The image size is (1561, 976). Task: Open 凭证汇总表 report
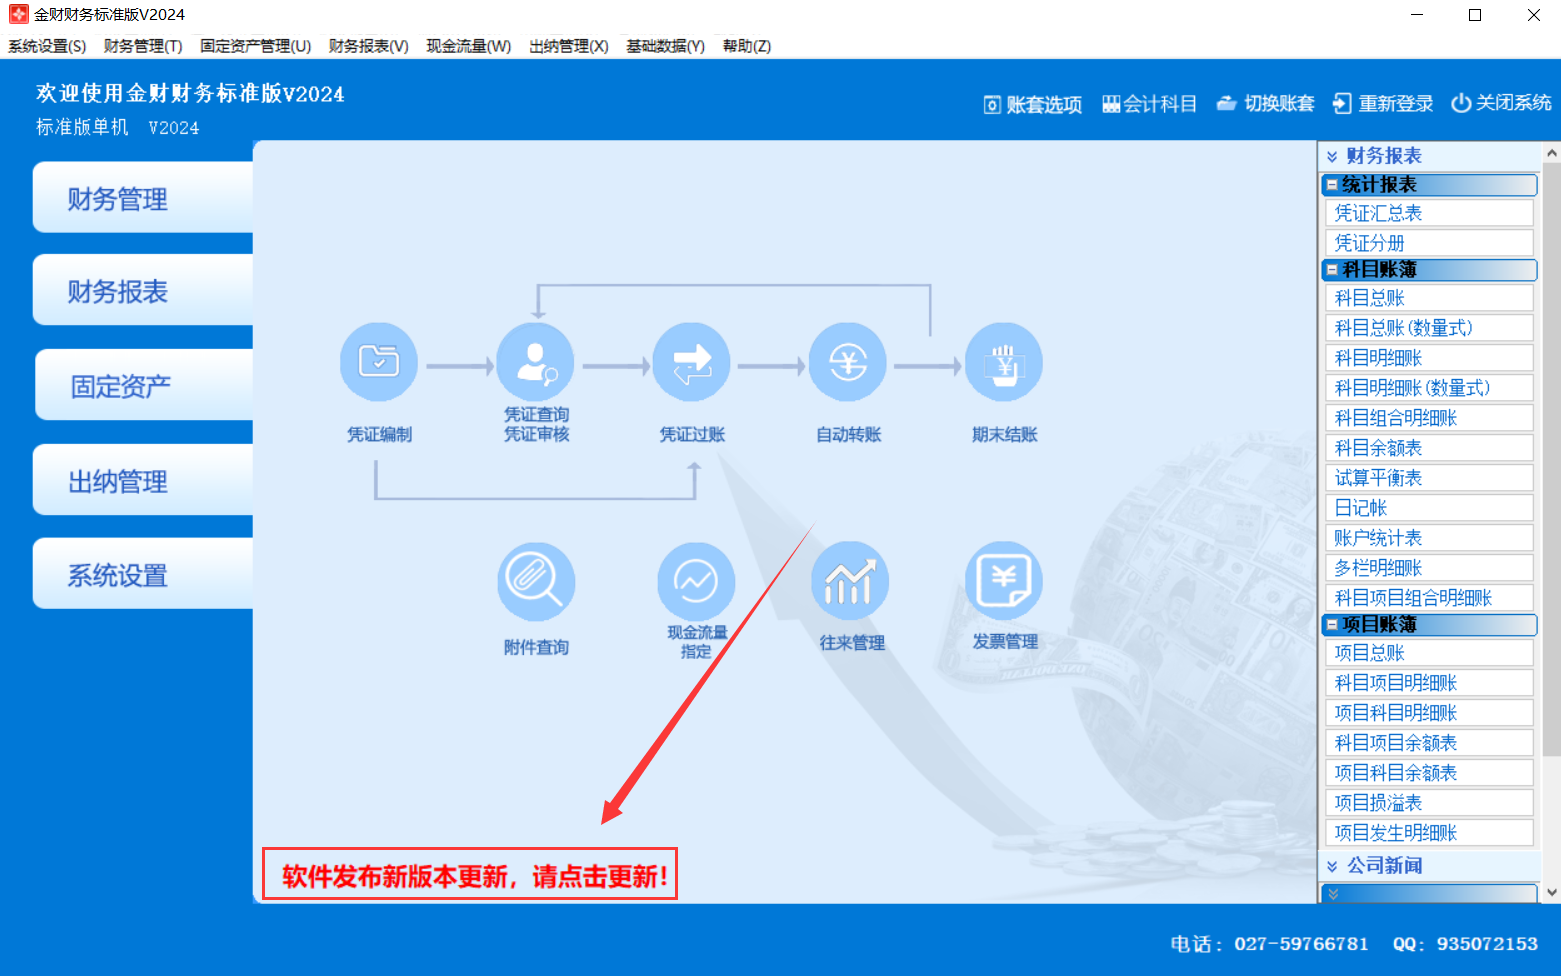(x=1429, y=213)
